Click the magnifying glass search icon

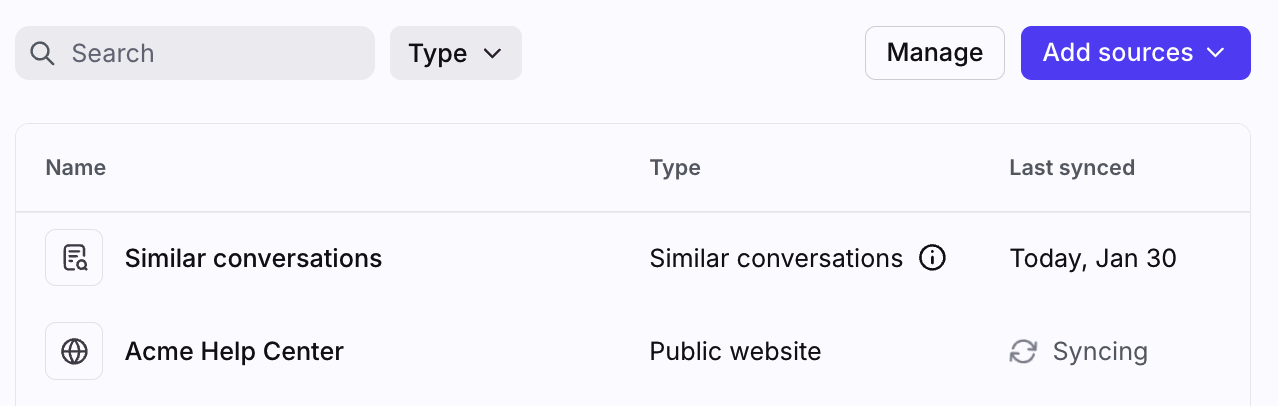point(42,53)
